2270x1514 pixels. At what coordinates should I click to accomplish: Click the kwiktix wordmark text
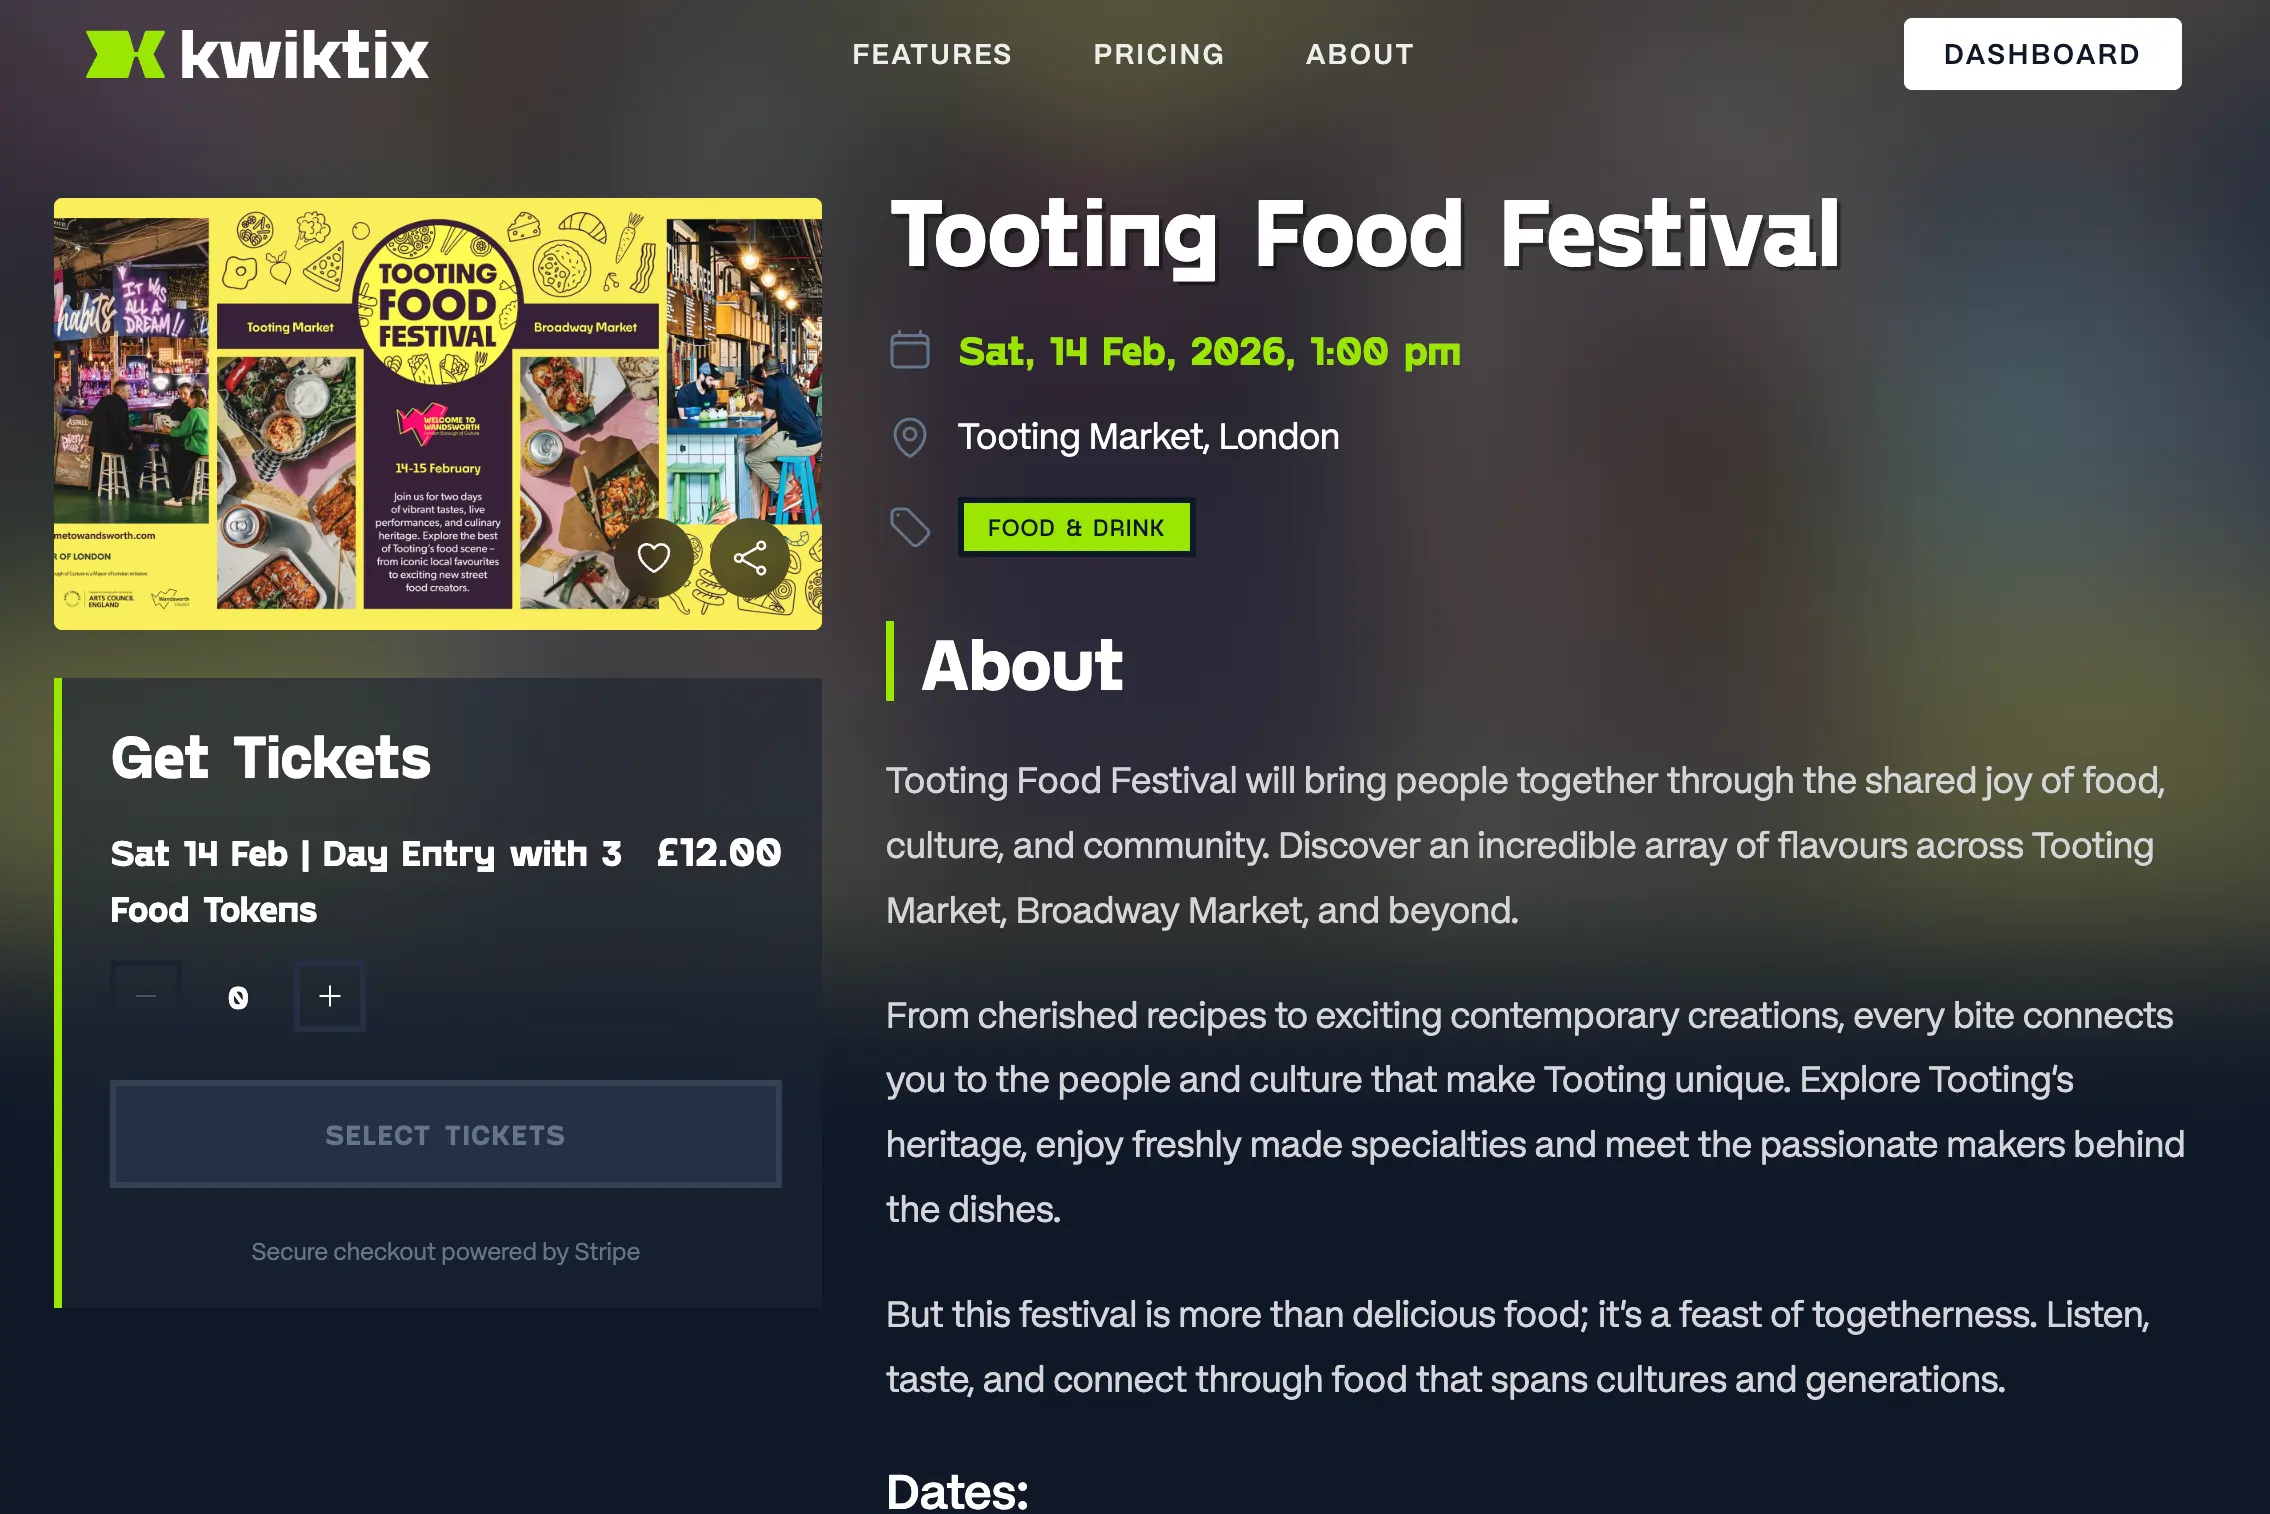click(x=305, y=55)
